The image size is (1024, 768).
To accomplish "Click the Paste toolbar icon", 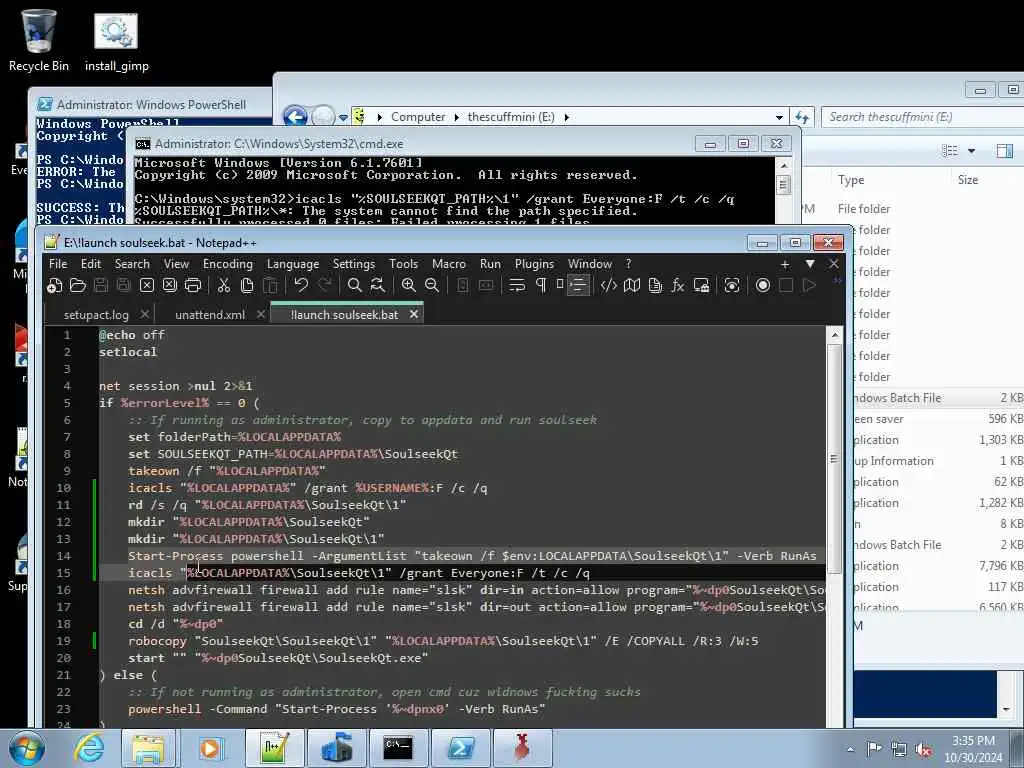I will pos(270,285).
